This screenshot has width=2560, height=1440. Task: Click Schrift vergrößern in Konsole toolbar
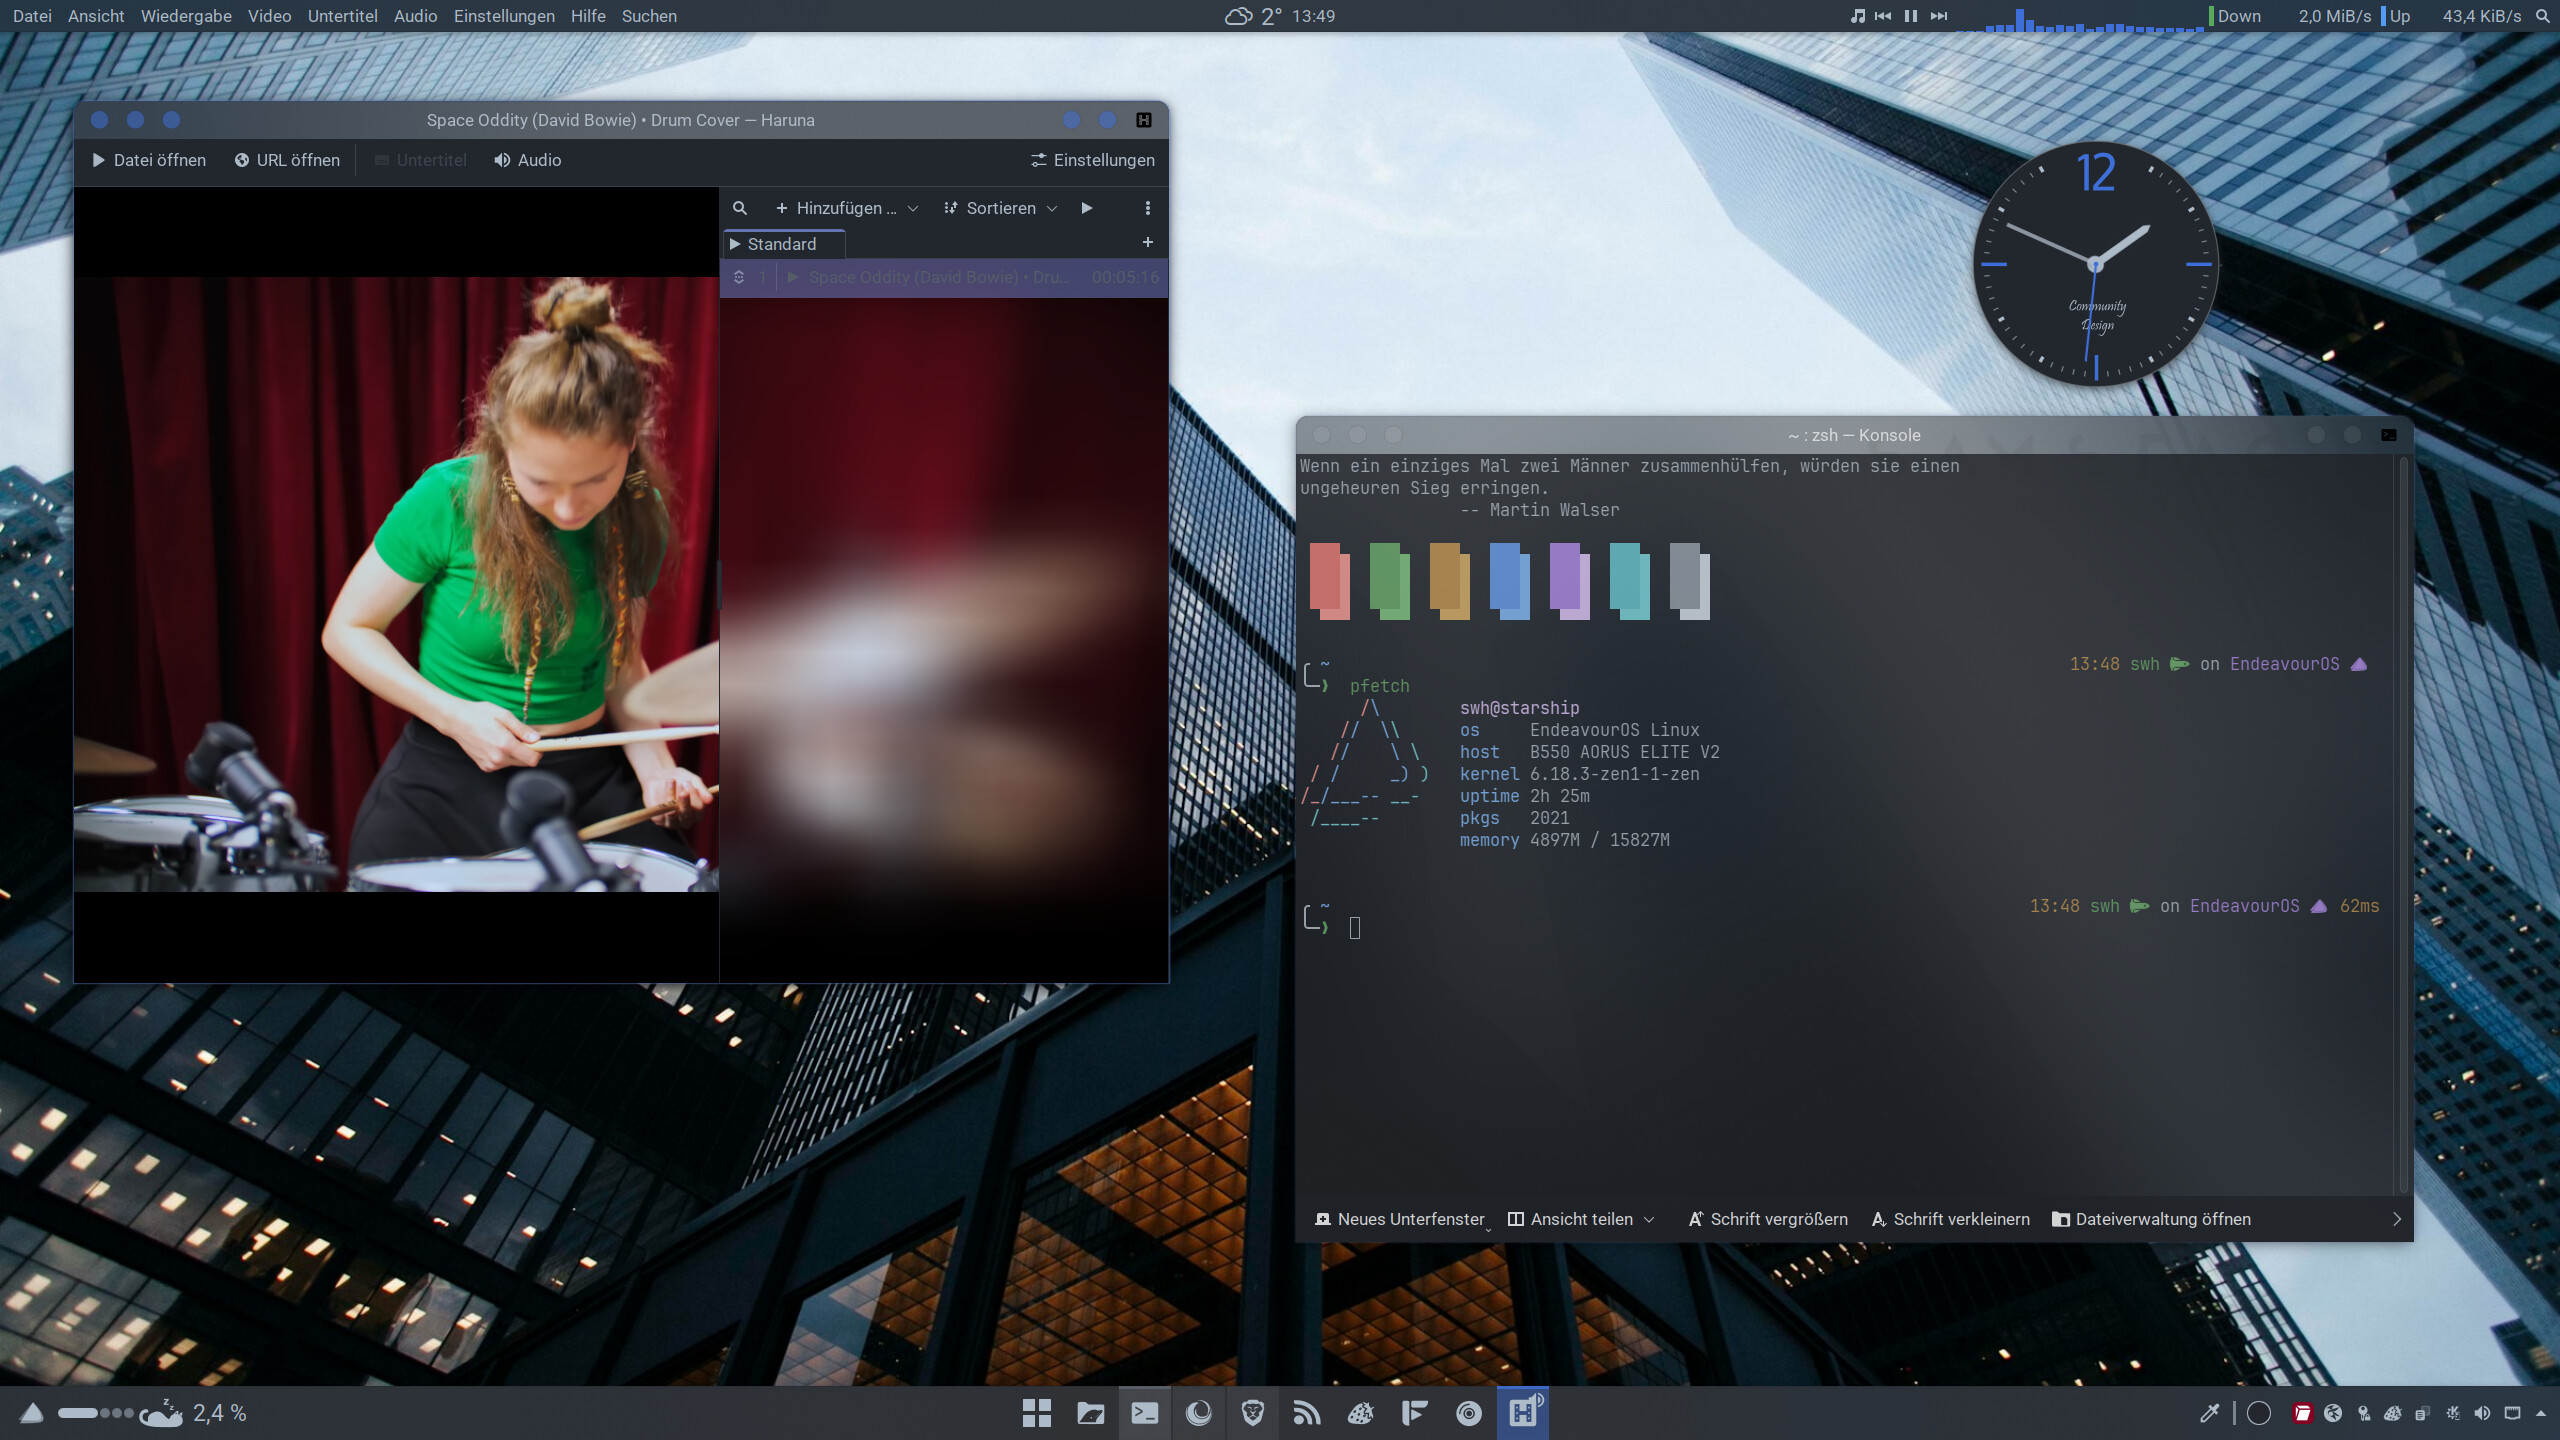click(x=1768, y=1219)
